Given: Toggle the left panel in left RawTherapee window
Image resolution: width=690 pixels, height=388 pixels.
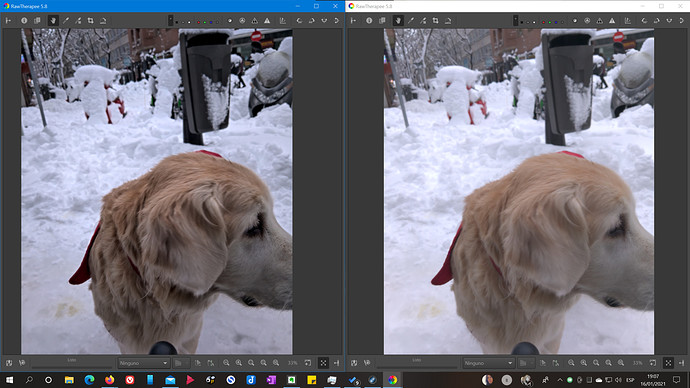Looking at the screenshot, I should click(8, 21).
